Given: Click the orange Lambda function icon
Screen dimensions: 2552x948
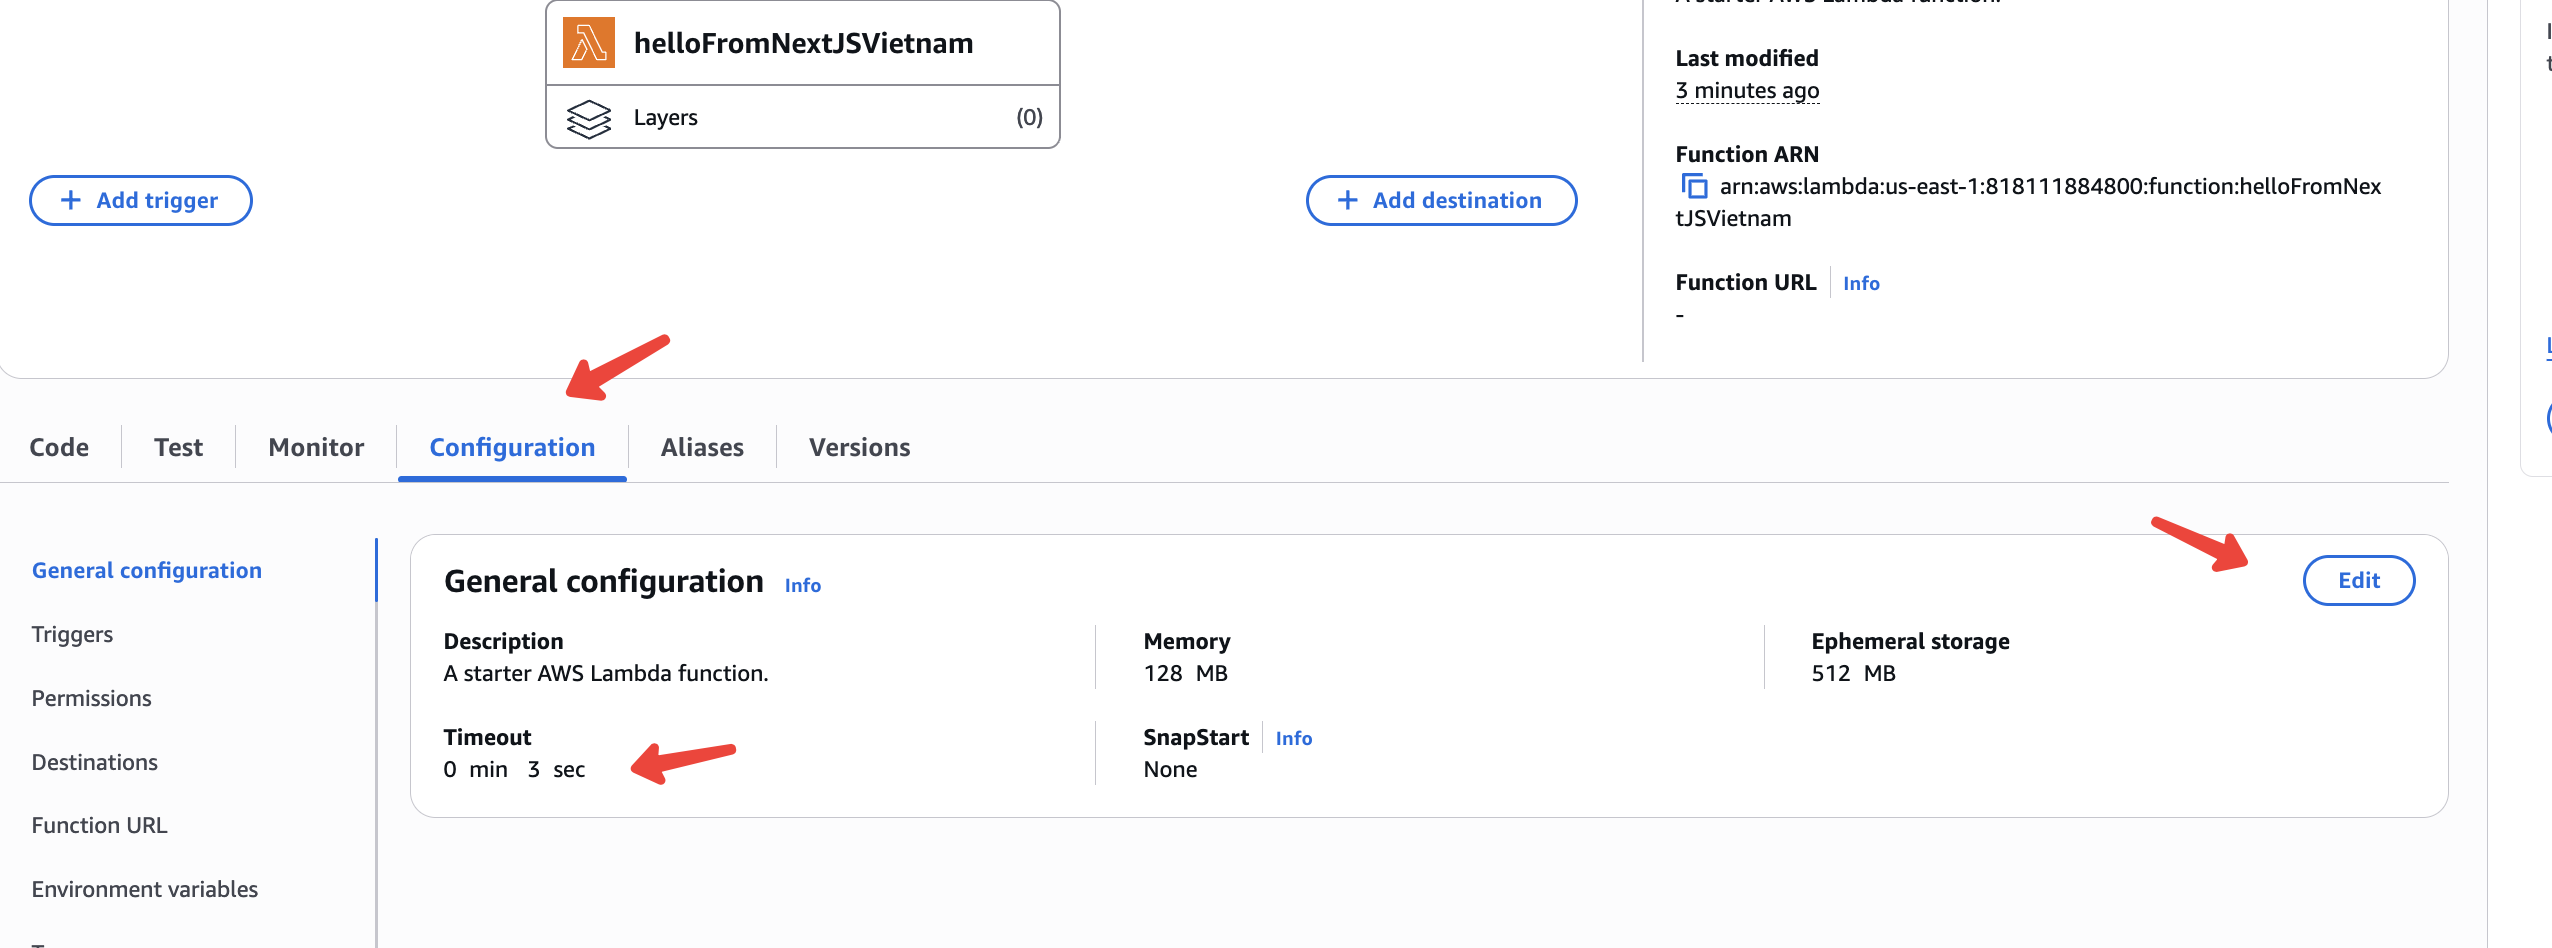Looking at the screenshot, I should pos(589,43).
